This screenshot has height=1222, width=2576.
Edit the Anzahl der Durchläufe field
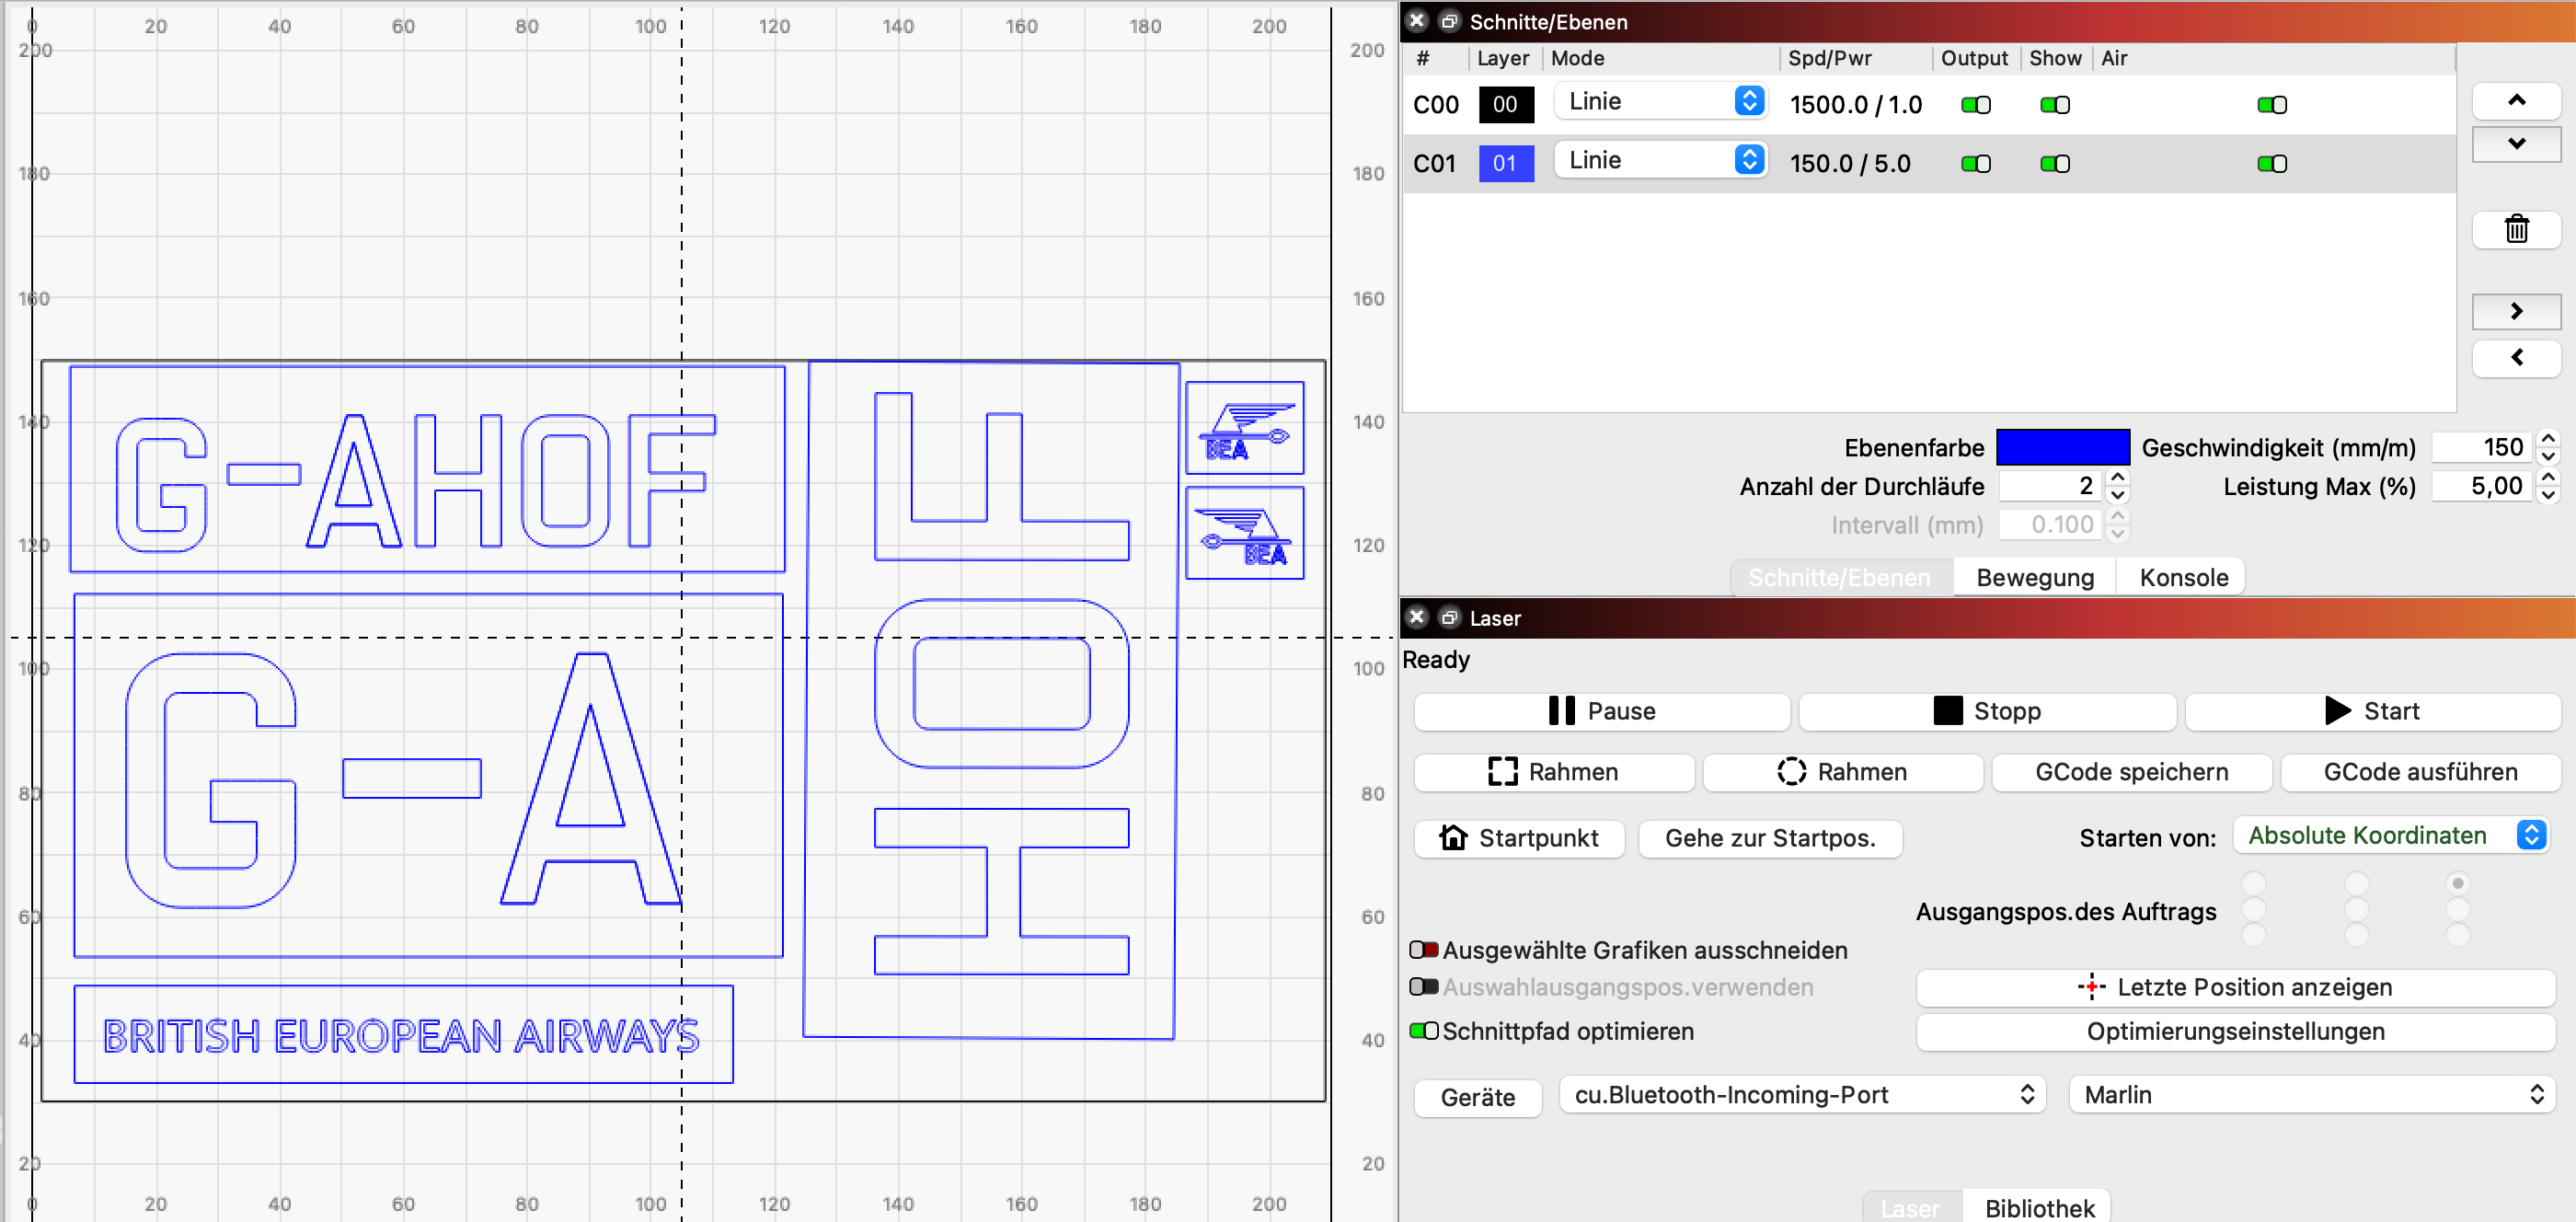2049,486
